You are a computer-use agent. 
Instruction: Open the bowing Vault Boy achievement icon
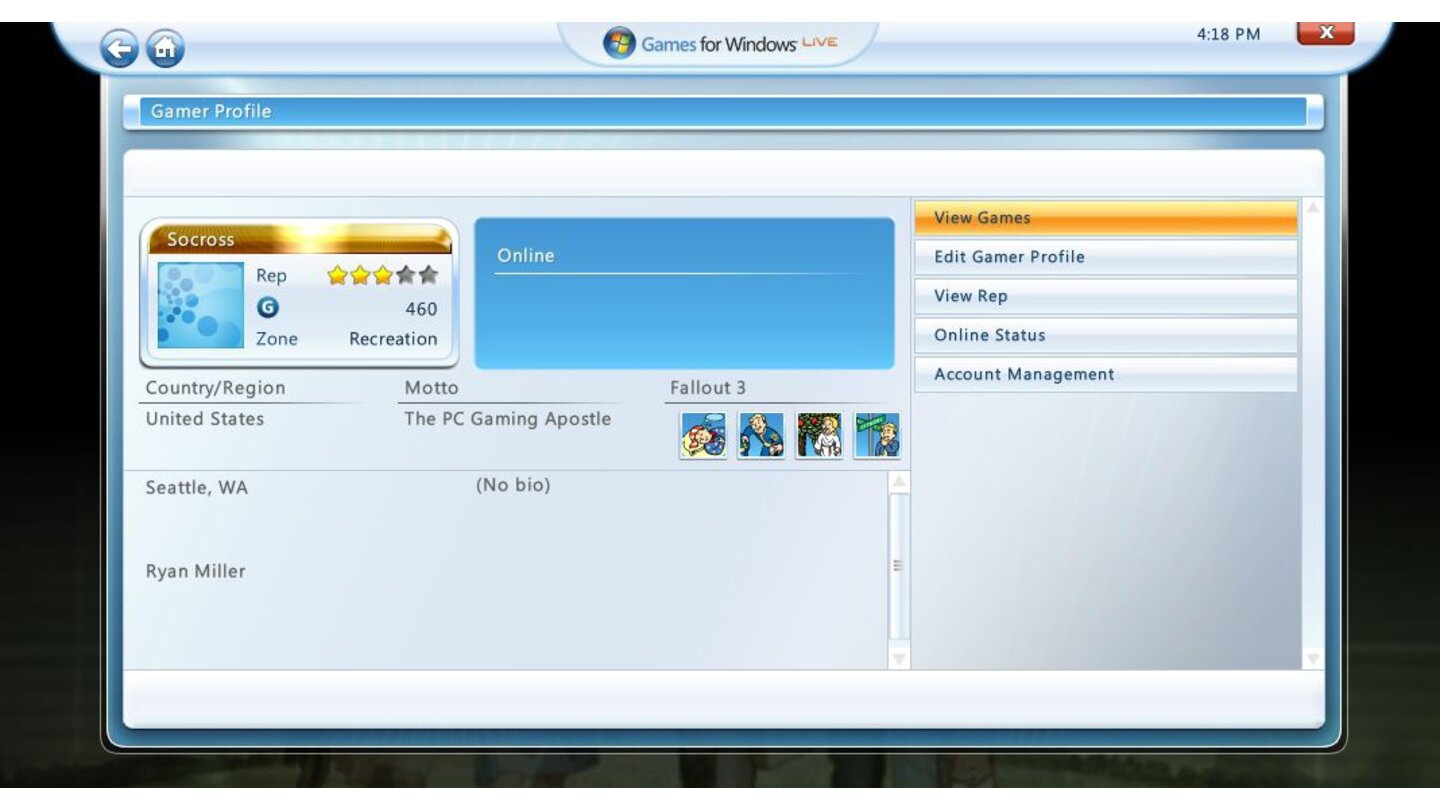(761, 435)
